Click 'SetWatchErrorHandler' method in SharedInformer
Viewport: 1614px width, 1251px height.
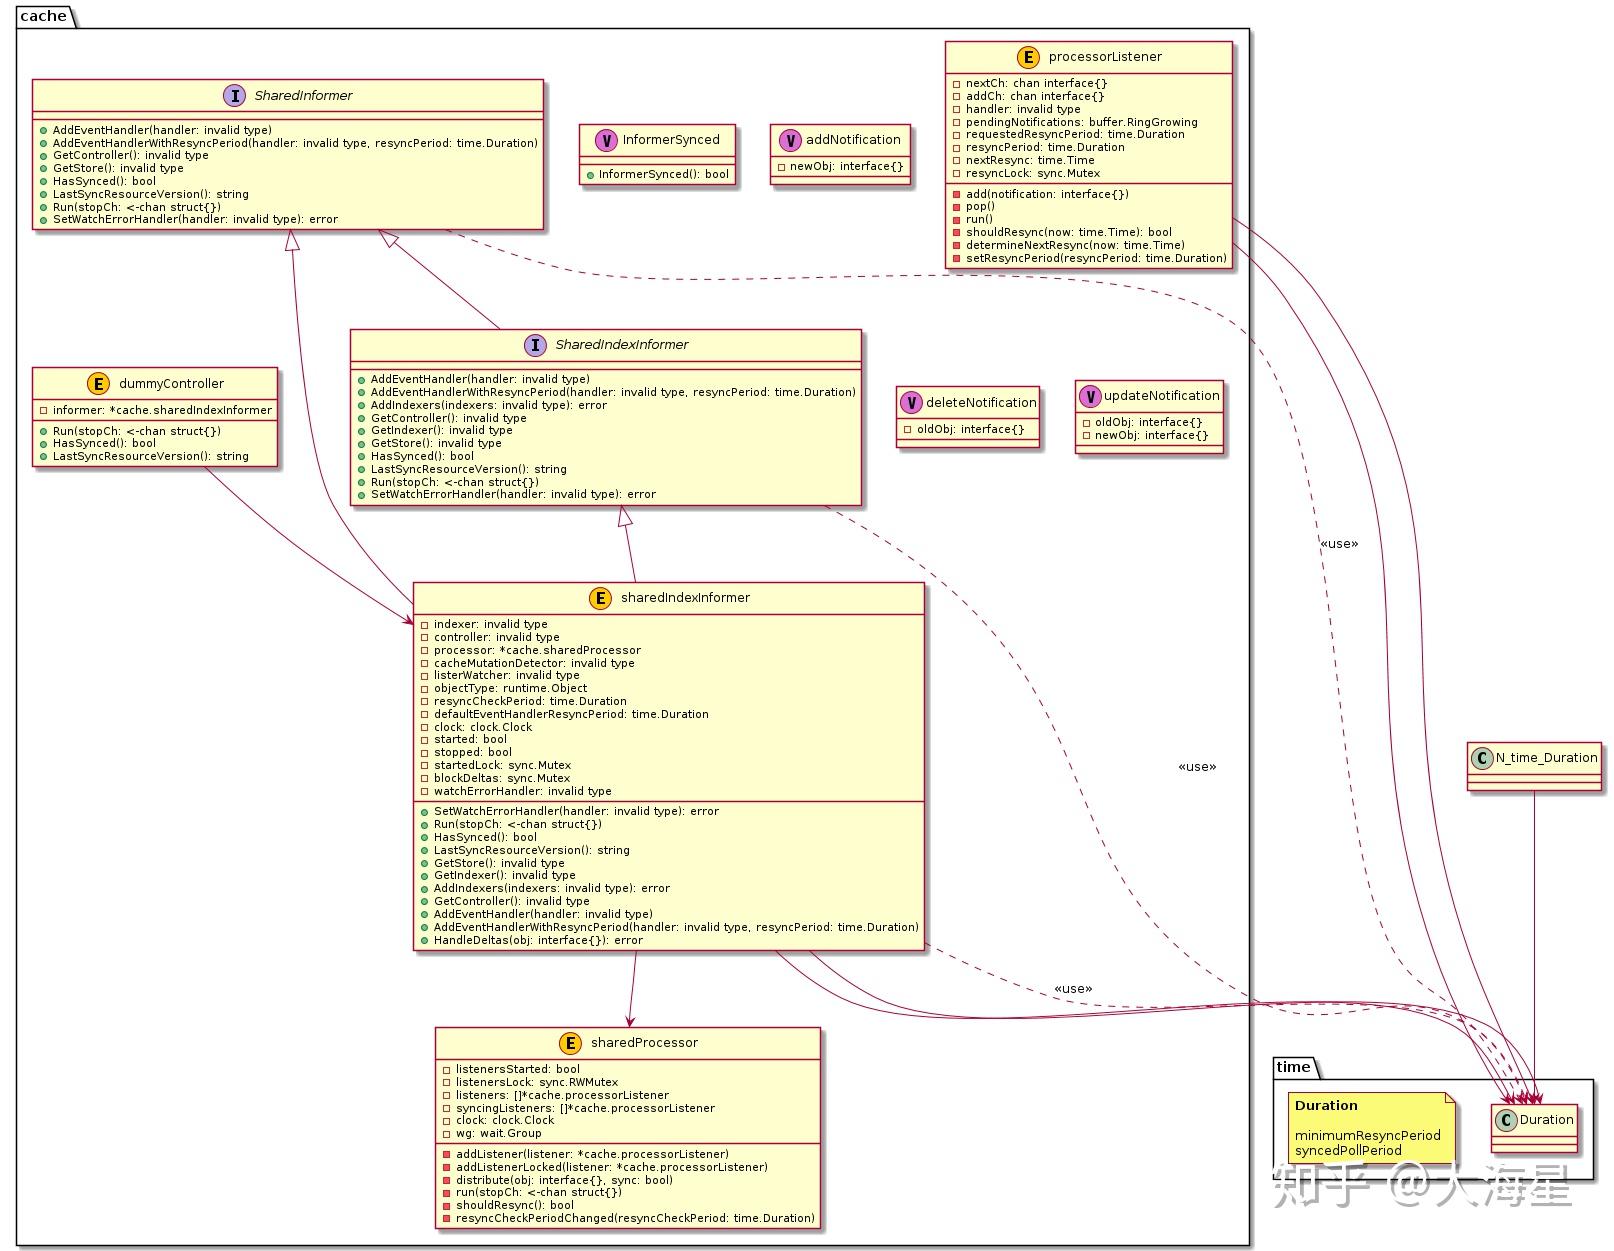(x=195, y=219)
